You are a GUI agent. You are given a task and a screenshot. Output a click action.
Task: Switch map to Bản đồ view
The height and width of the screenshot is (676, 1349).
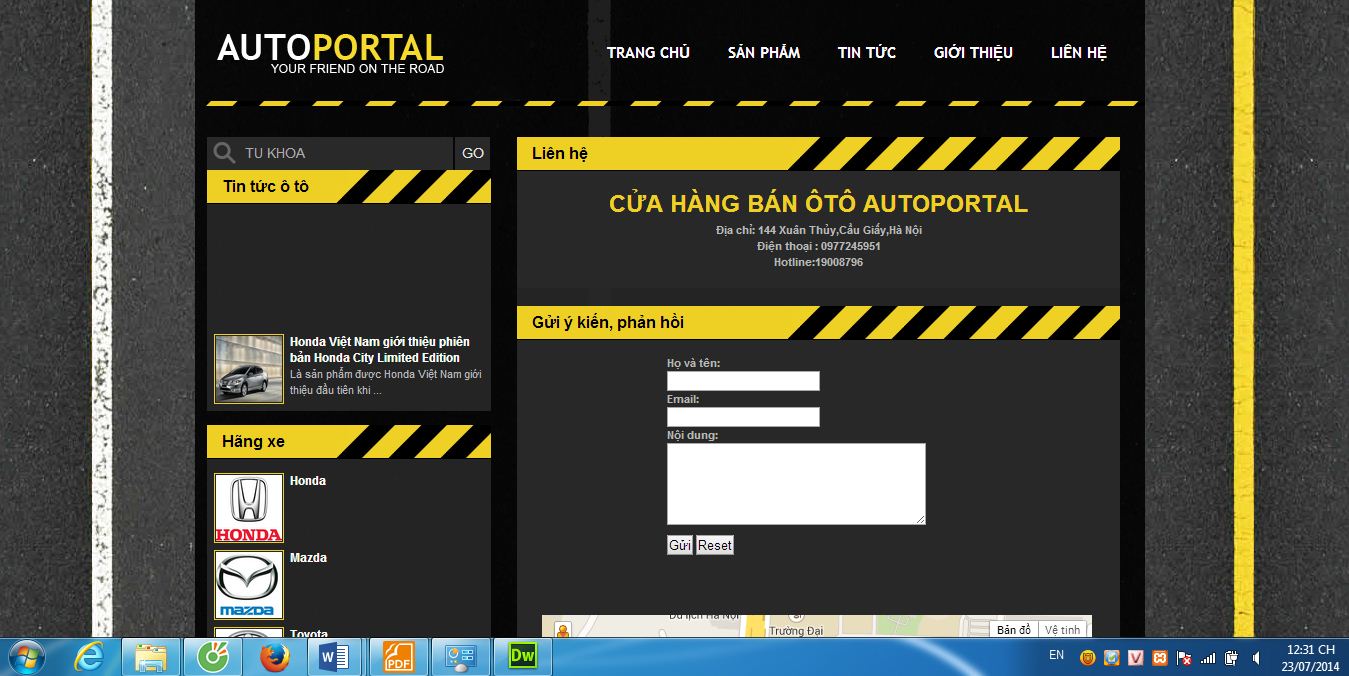click(1014, 630)
